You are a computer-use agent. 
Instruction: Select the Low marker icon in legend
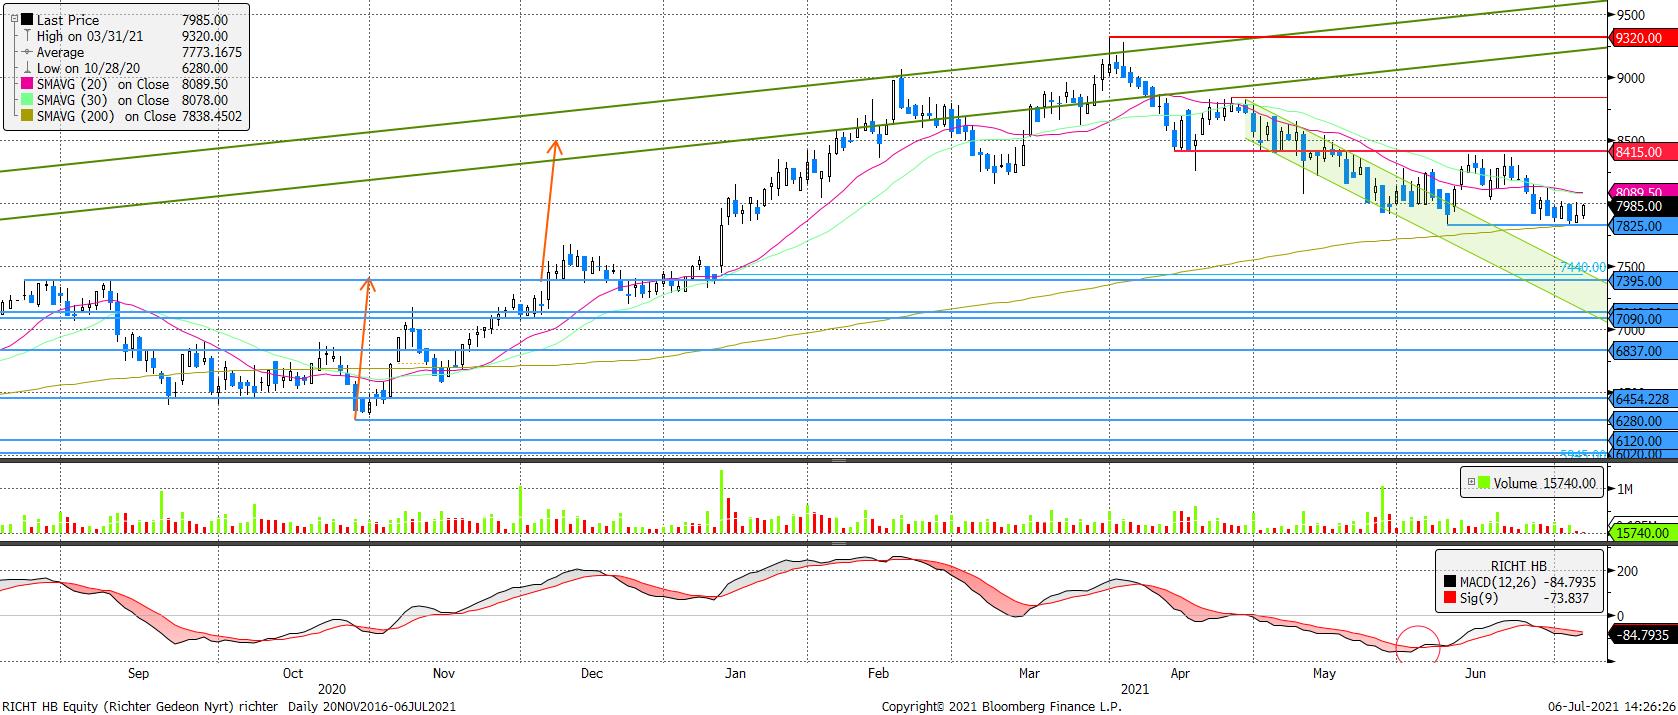point(26,68)
